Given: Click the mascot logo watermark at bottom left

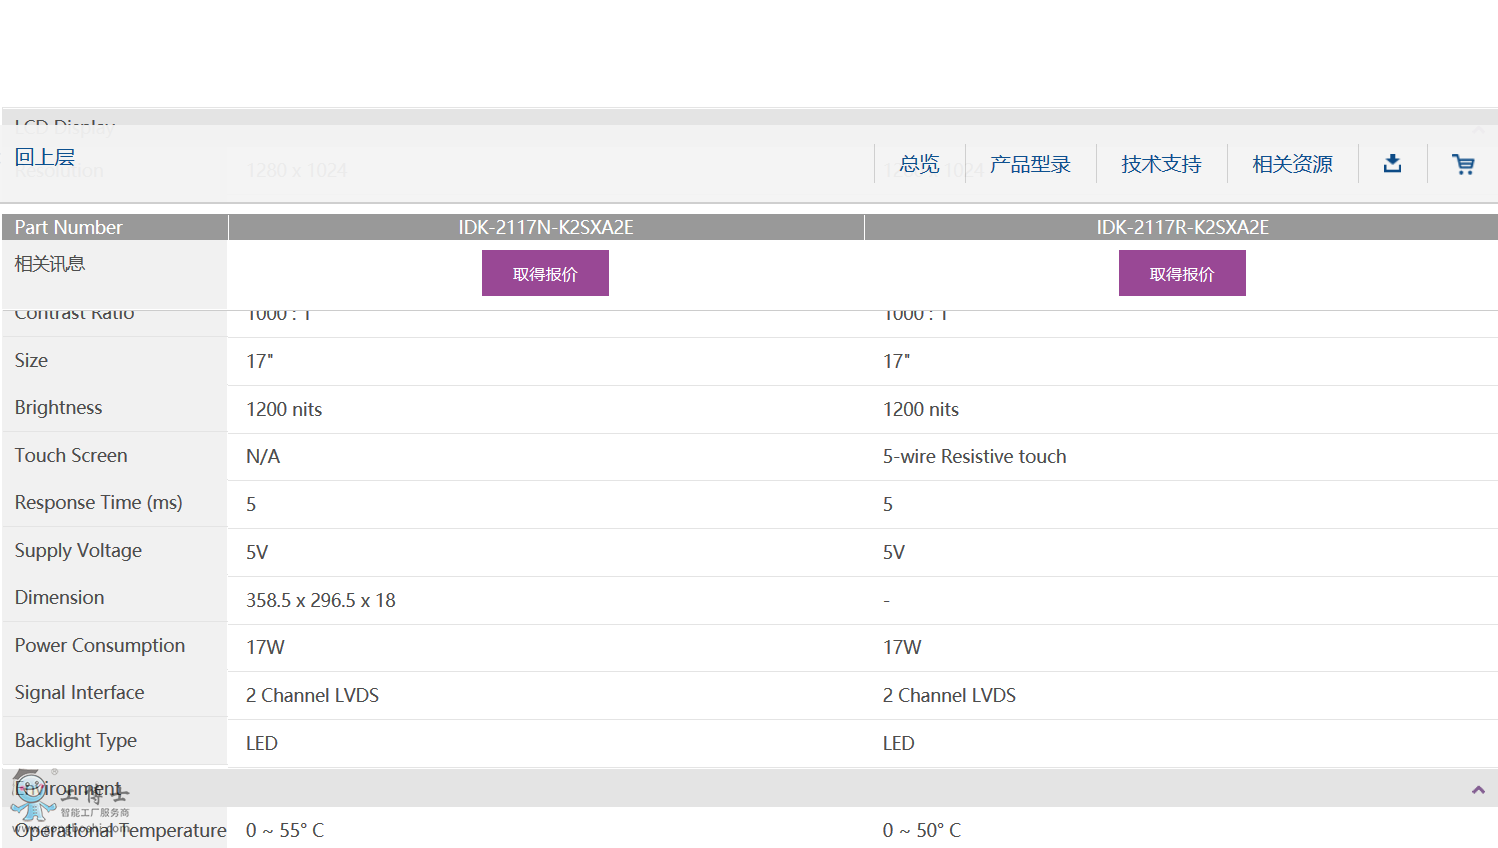Looking at the screenshot, I should point(35,798).
